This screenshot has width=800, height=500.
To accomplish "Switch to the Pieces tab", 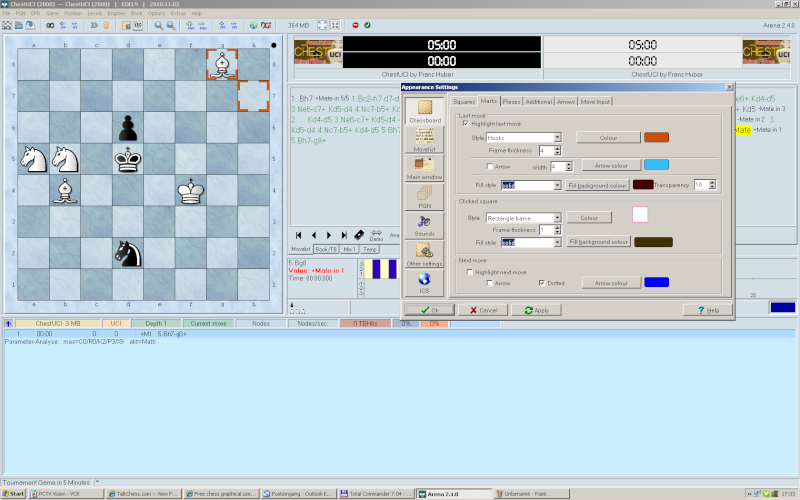I will 511,102.
